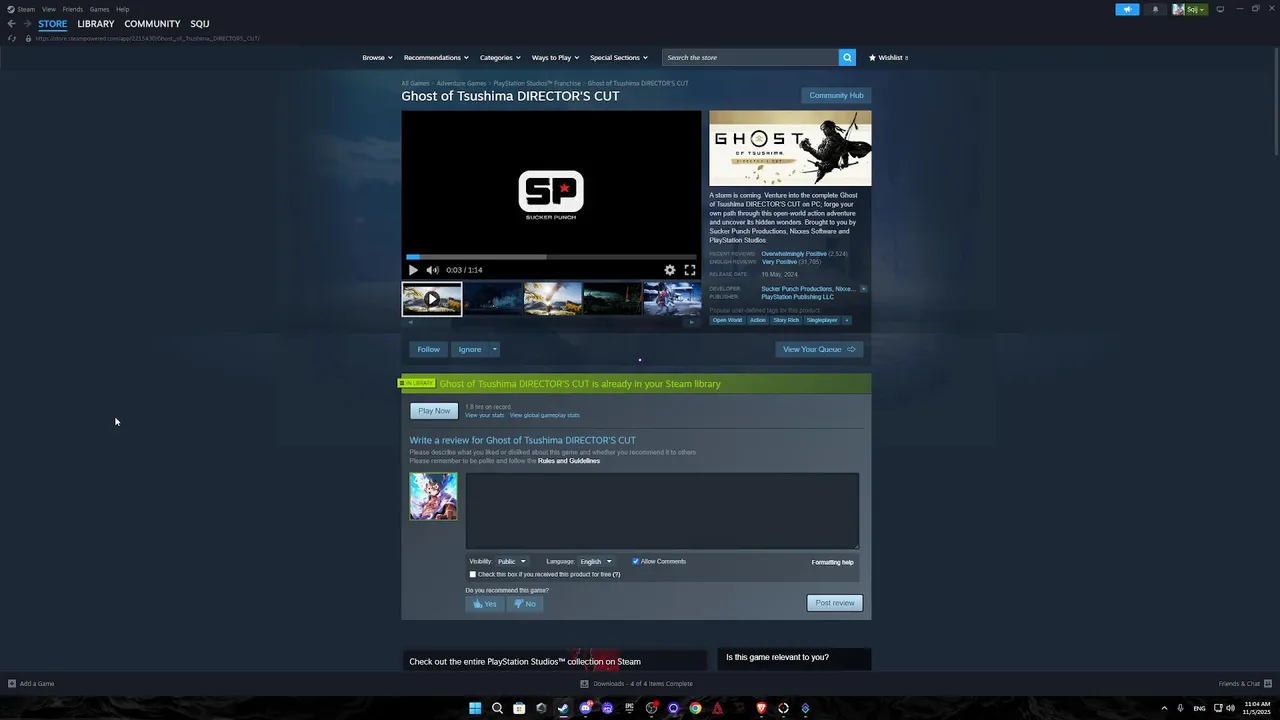Open View Your Queue
1280x720 pixels.
point(819,349)
